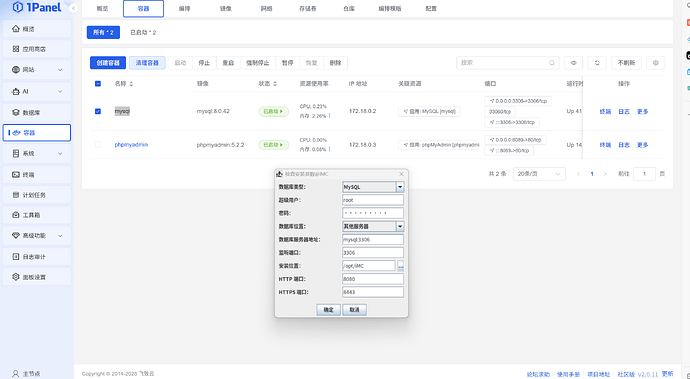Screen dimensions: 690x379
Task: Uncheck the mysql row checkbox
Action: [98, 111]
